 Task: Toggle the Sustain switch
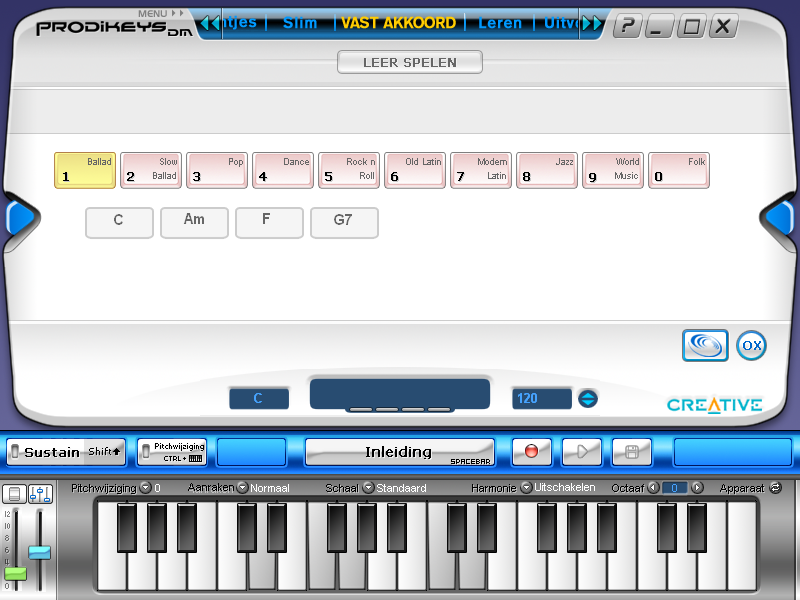pos(15,452)
